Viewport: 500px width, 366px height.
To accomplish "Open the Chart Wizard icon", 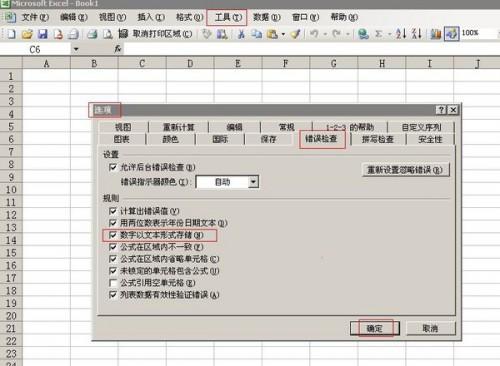I will pos(436,34).
